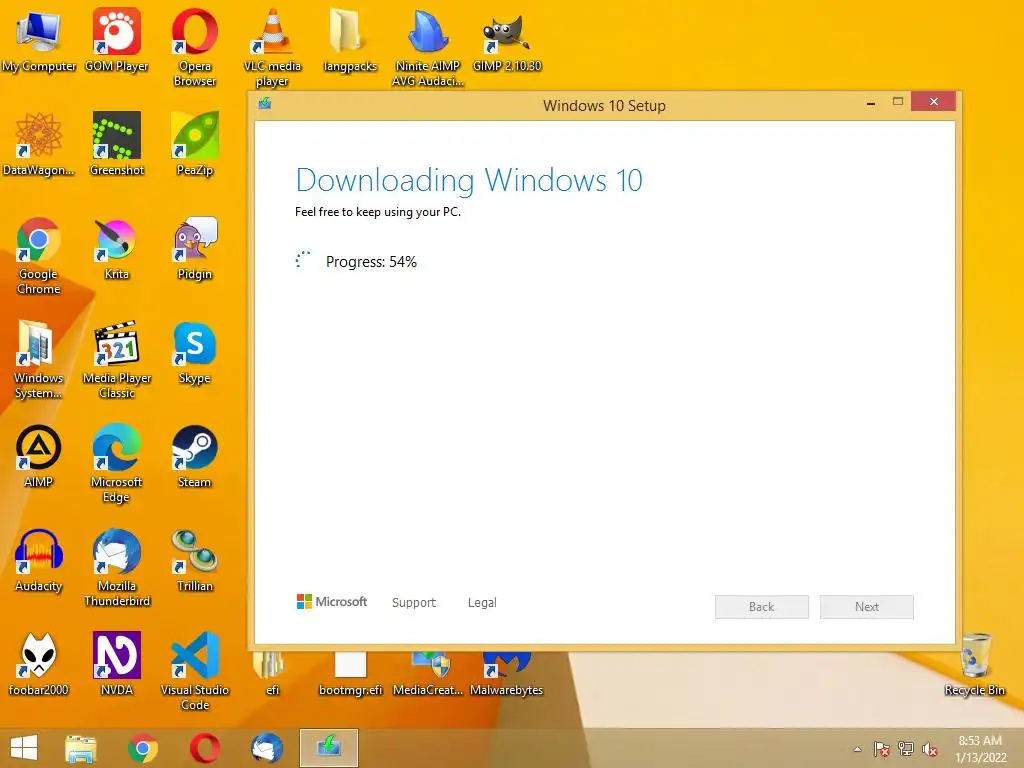Open the Support link in Setup
This screenshot has height=768, width=1024.
413,602
